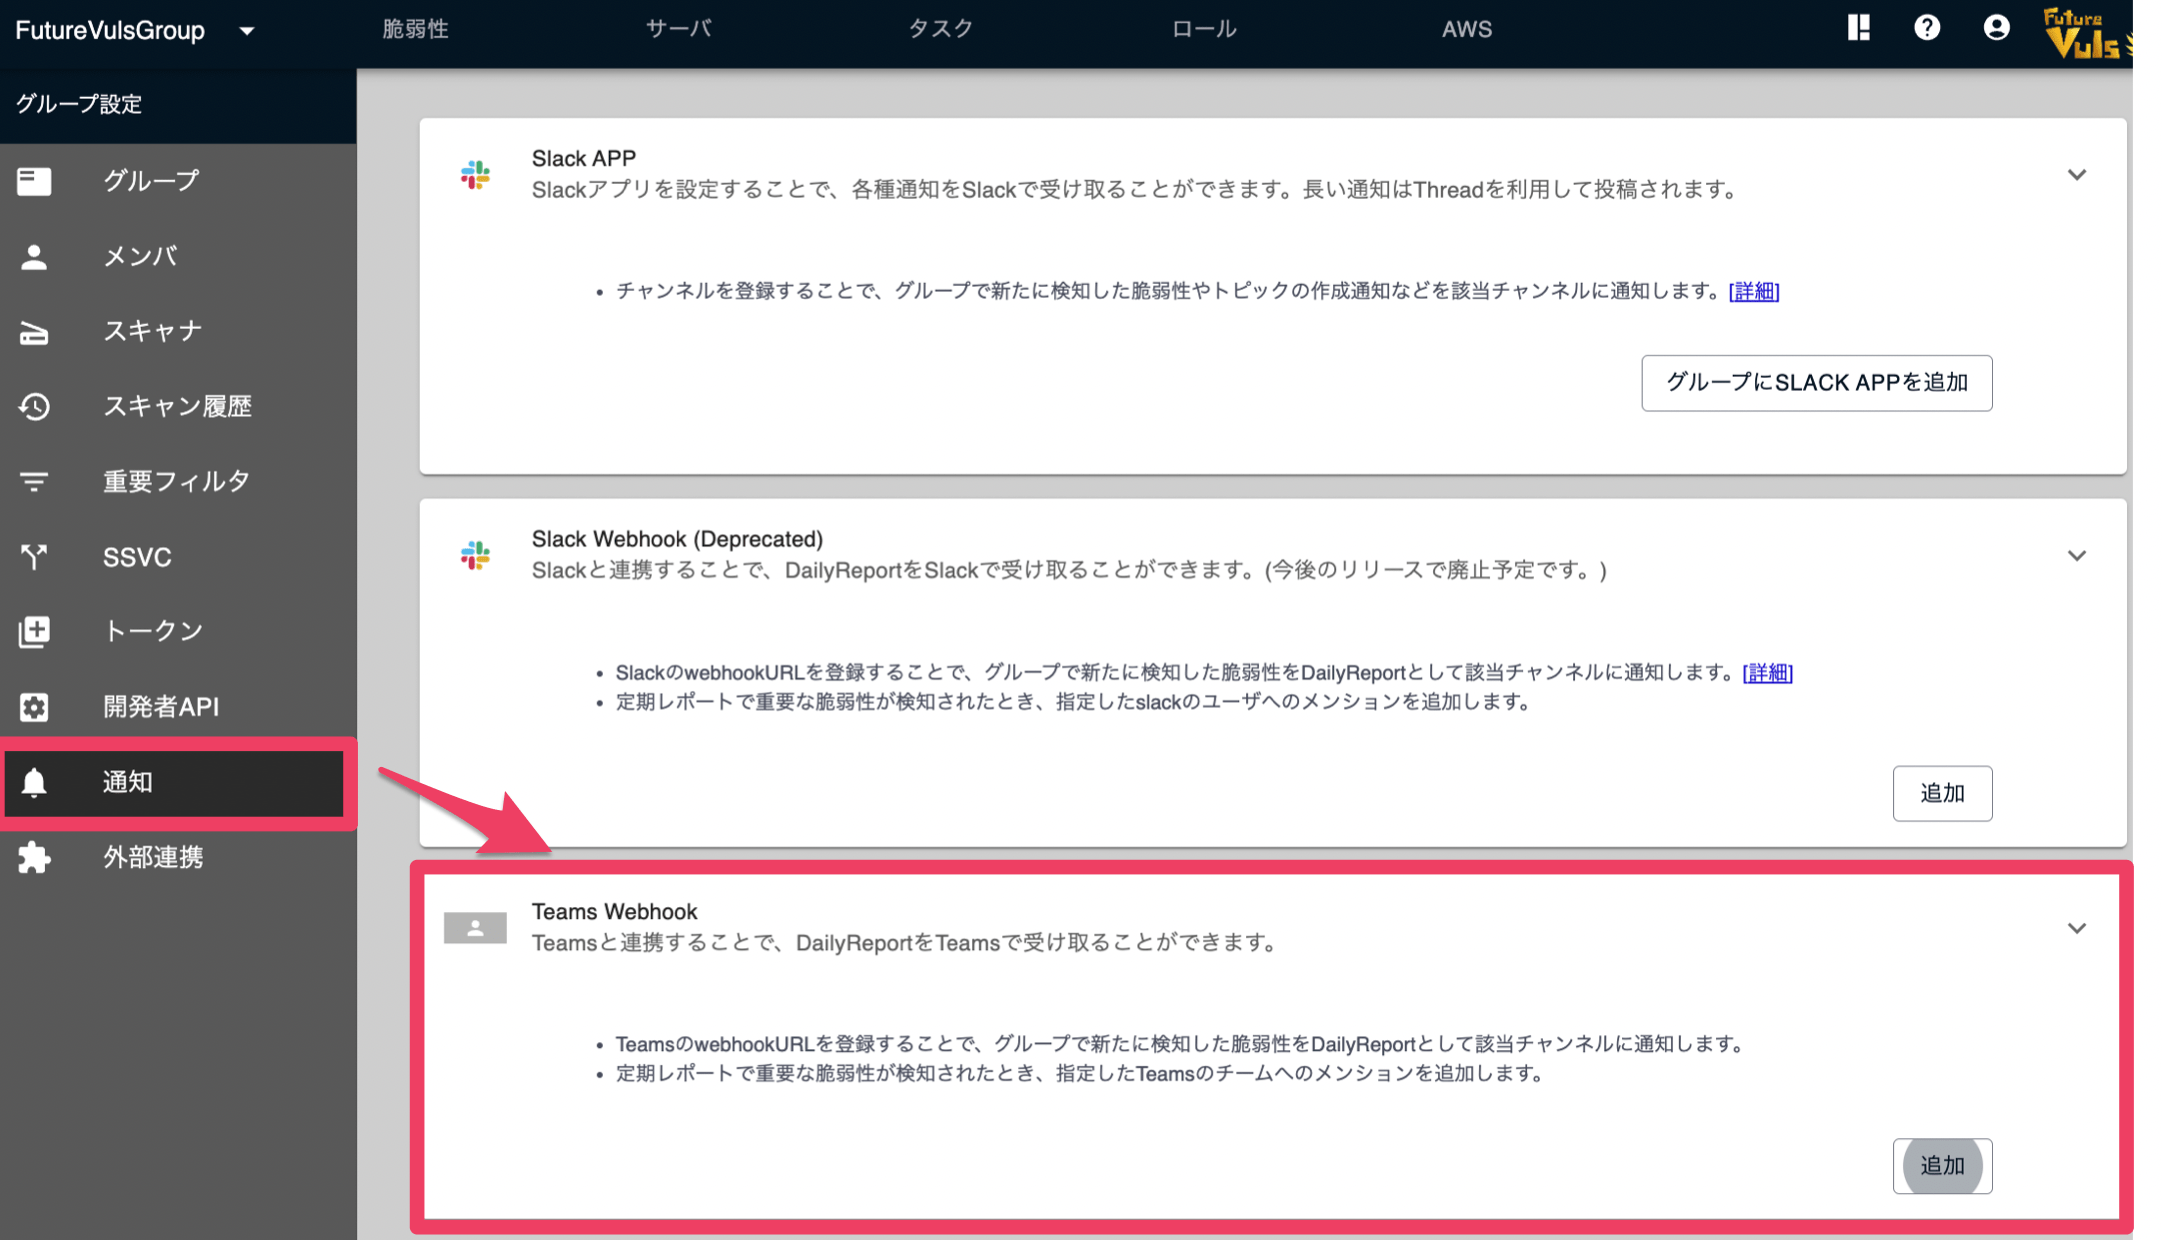The height and width of the screenshot is (1240, 2162).
Task: Open the user account icon menu
Action: 1996,28
